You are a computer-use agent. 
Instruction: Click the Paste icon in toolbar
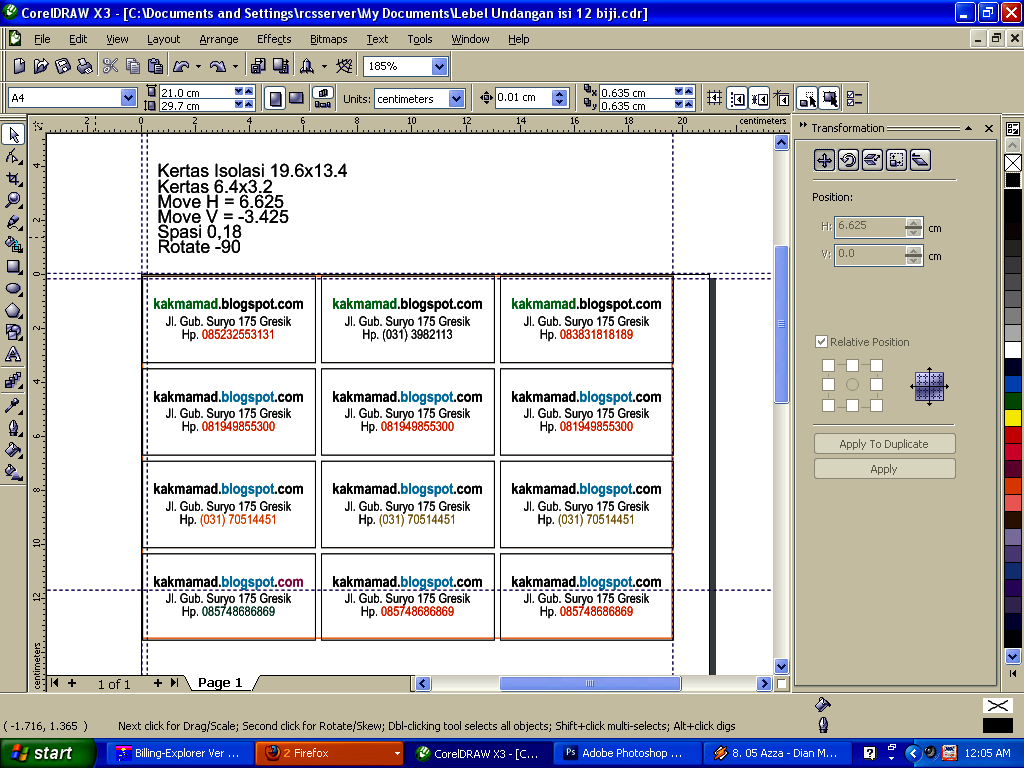click(155, 66)
